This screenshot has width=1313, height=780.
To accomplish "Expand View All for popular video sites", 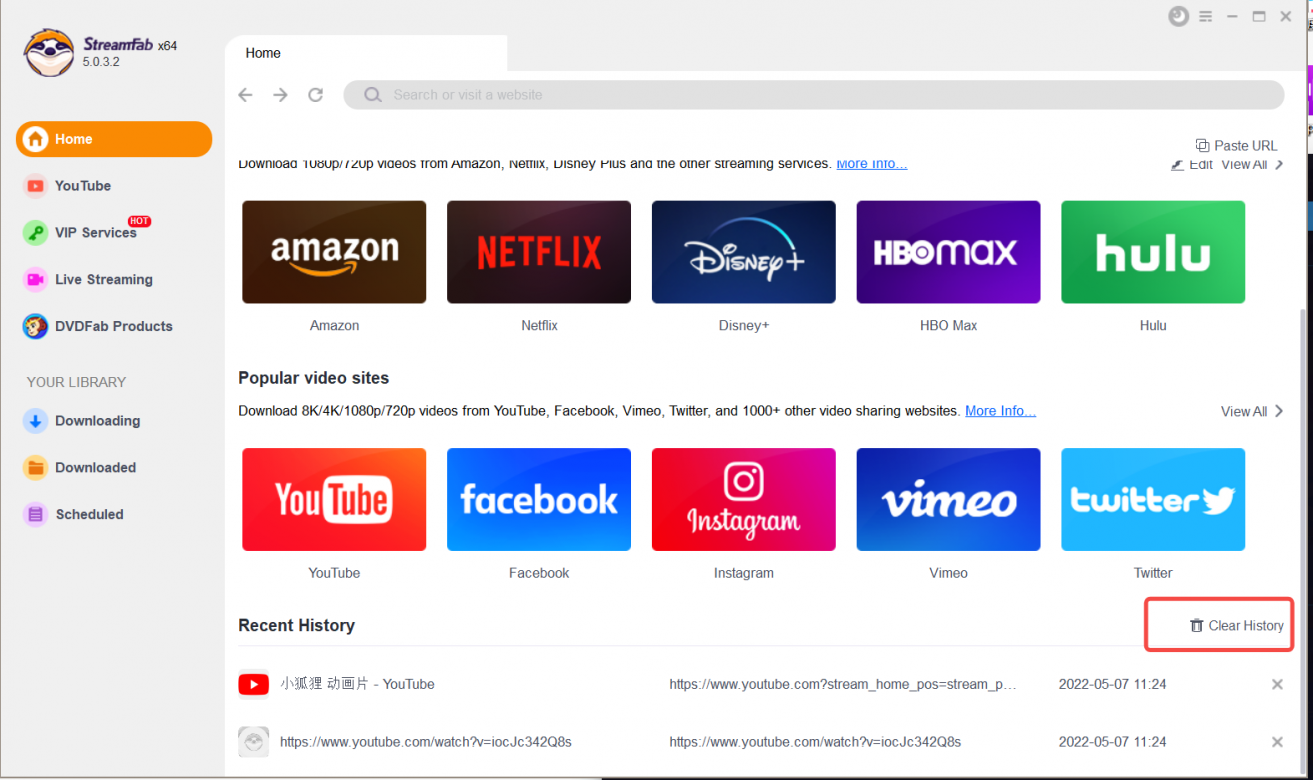I will [1252, 412].
